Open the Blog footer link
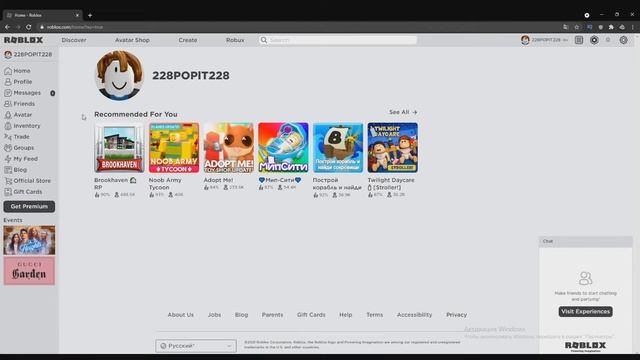 point(241,315)
